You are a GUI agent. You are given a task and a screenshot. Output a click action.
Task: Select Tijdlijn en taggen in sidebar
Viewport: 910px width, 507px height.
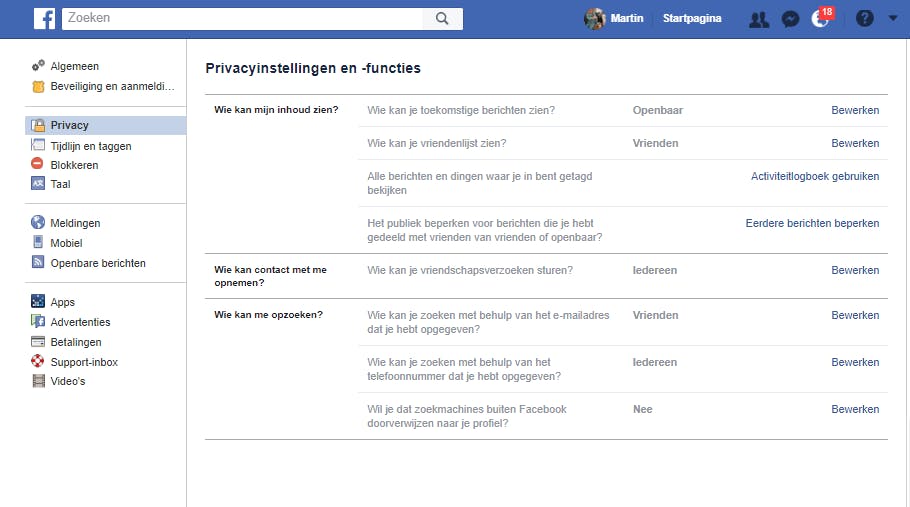tap(90, 146)
